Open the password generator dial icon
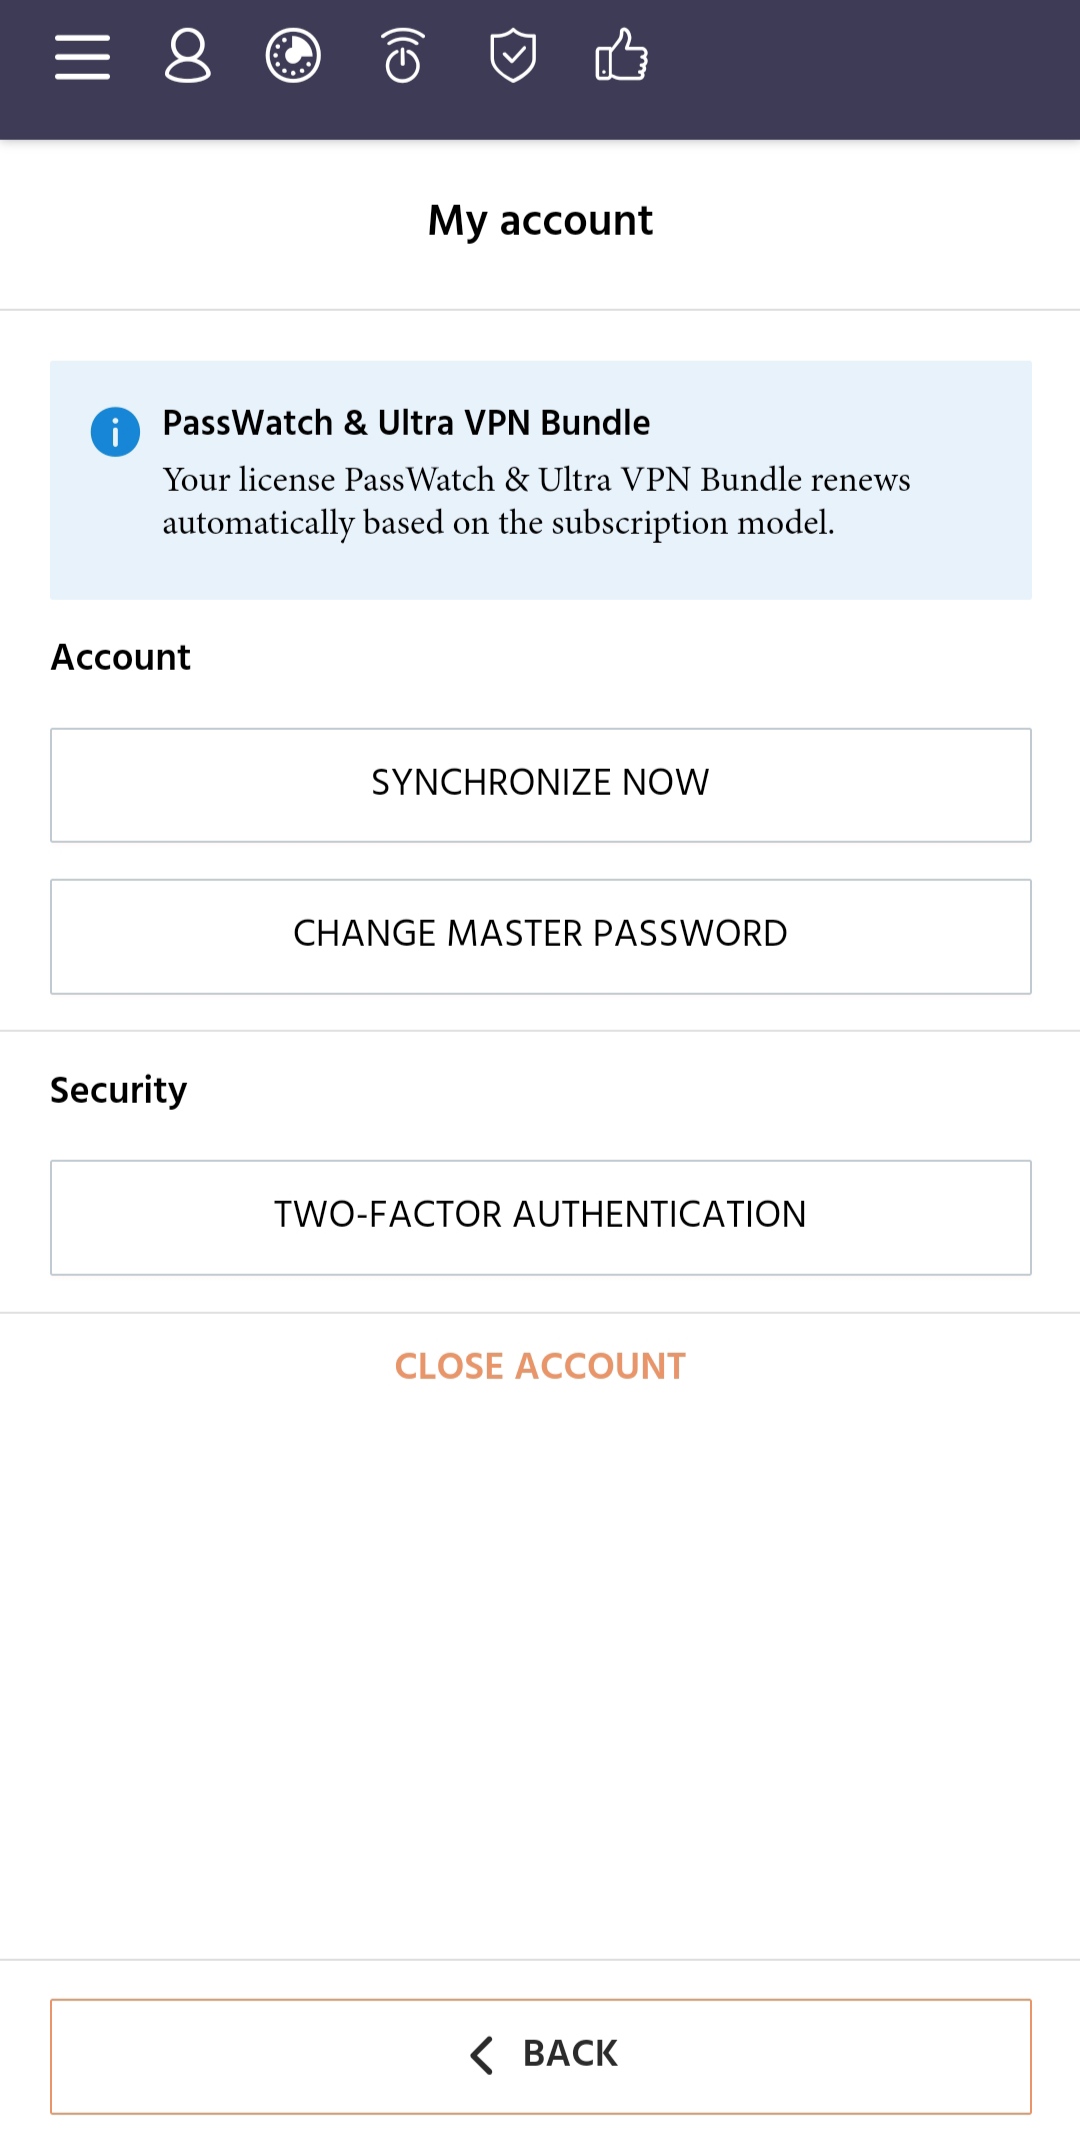 [293, 56]
